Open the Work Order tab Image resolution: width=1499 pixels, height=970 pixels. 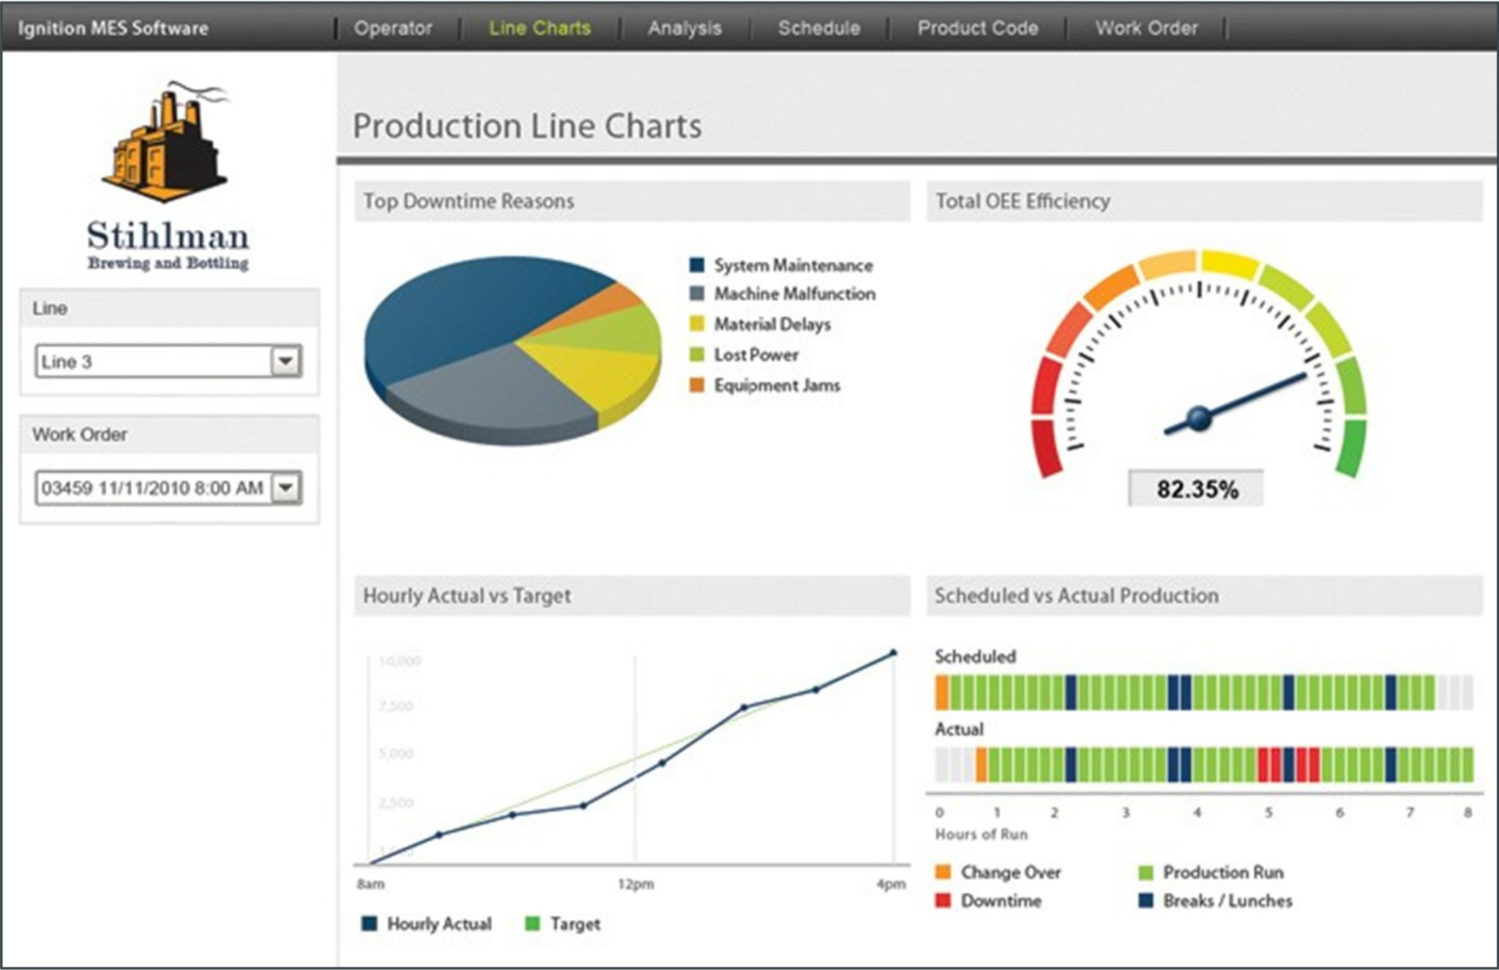pos(1146,28)
